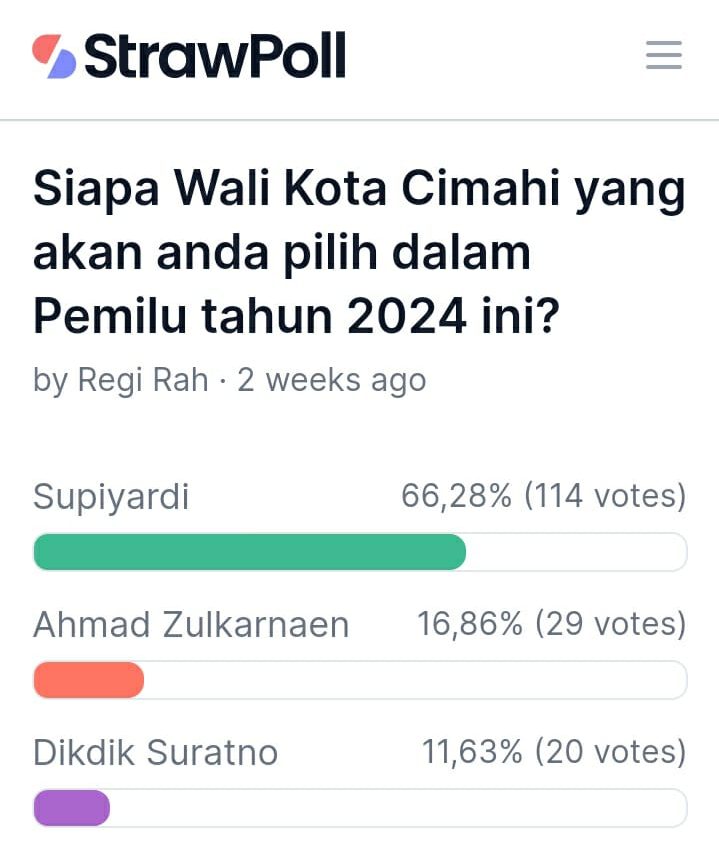Click the empty part of Supiyardi's bar
This screenshot has width=719, height=848.
coord(576,552)
